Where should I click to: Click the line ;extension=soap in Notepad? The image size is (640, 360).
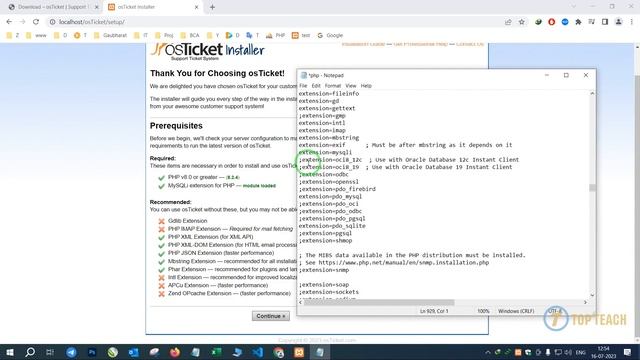coord(323,284)
